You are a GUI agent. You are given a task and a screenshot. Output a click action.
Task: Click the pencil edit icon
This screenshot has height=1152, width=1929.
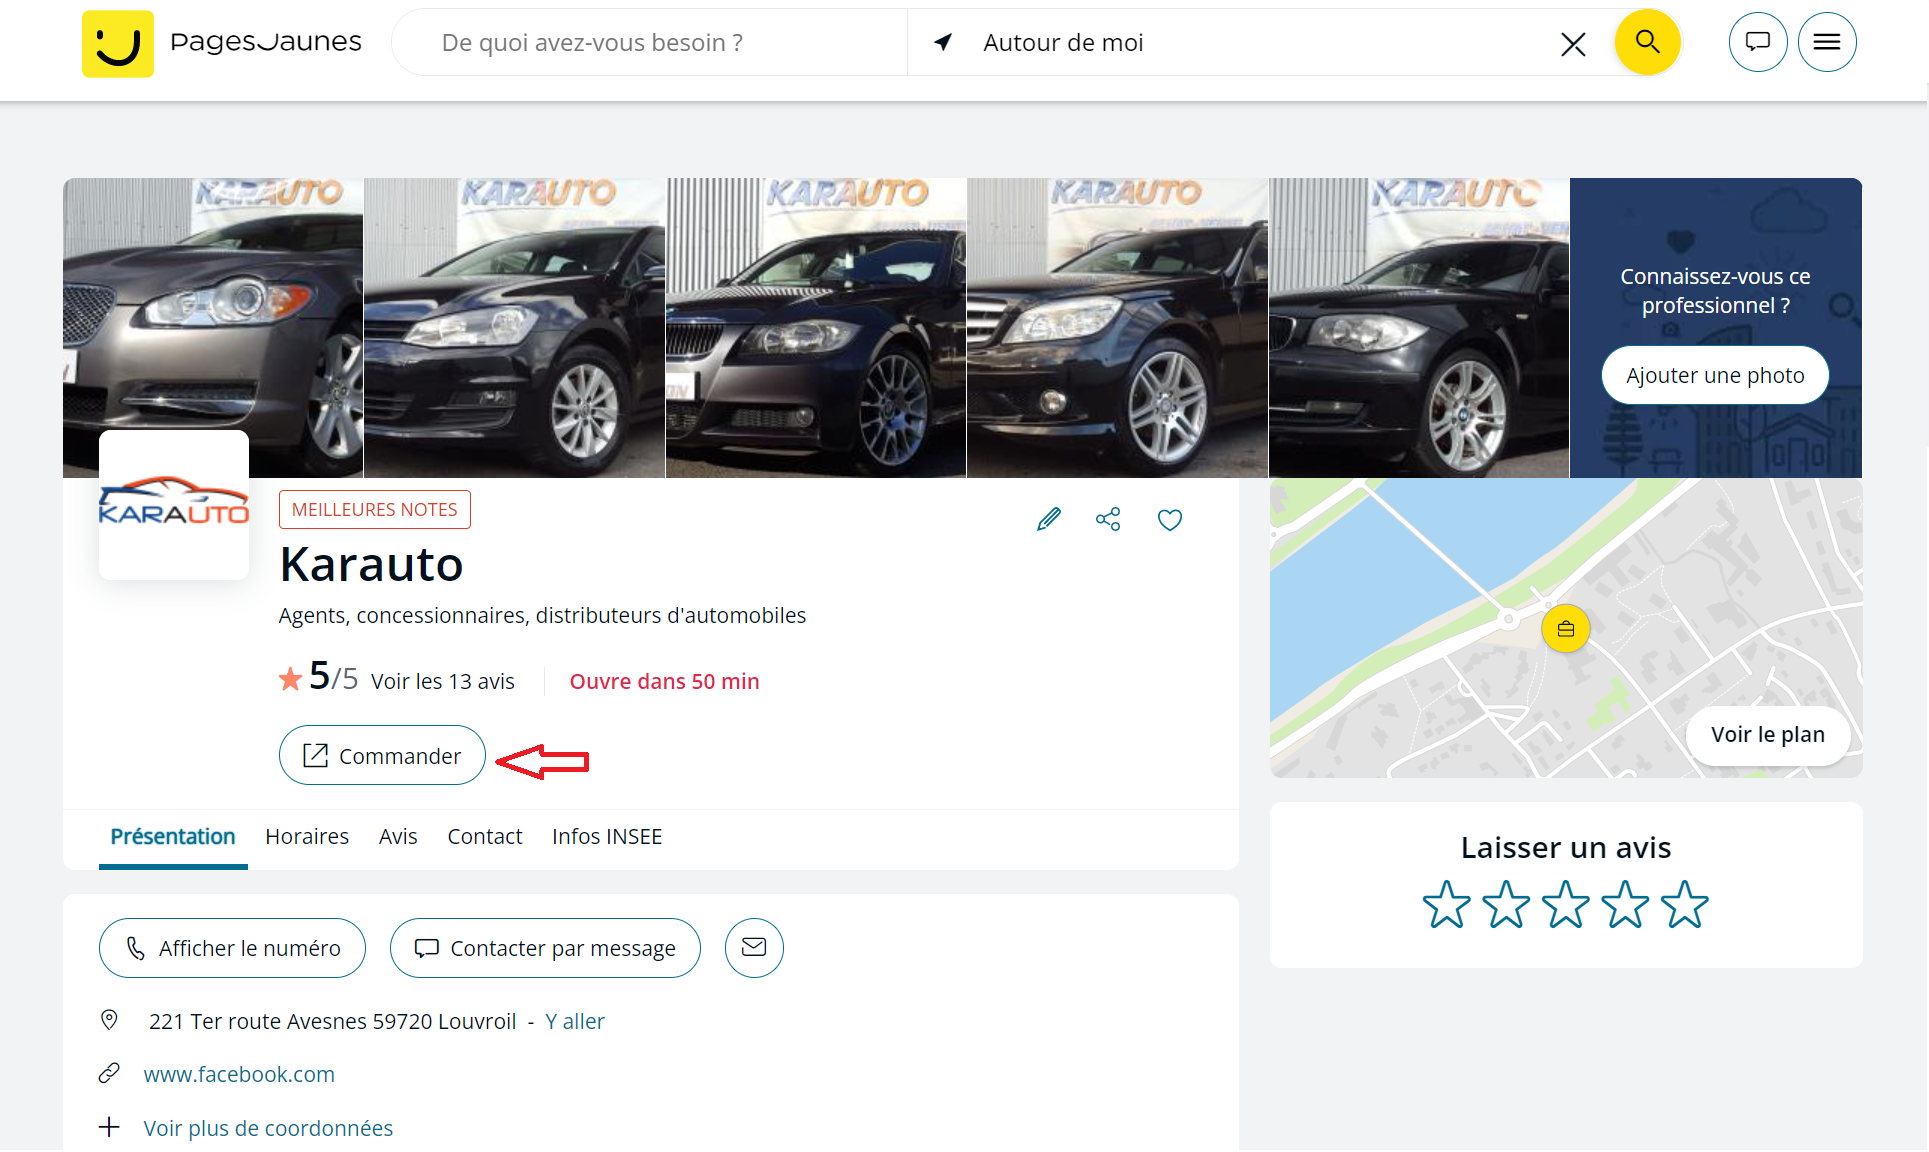tap(1048, 519)
